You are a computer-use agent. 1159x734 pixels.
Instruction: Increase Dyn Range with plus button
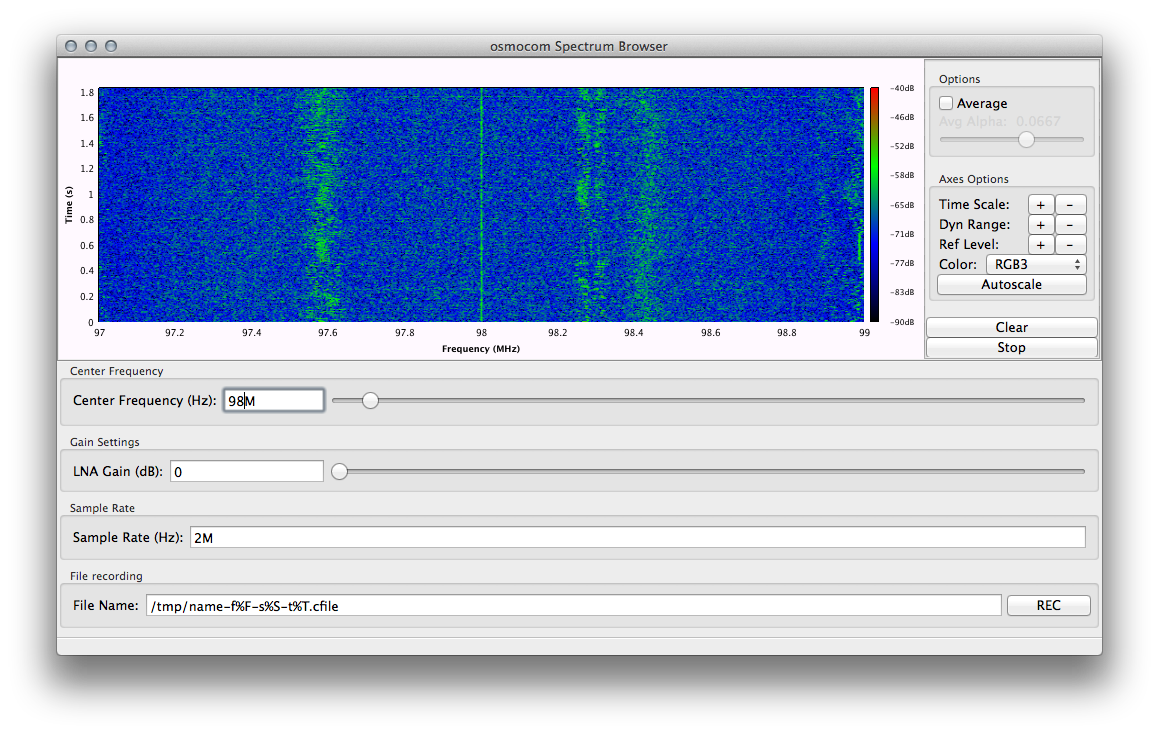click(1040, 225)
